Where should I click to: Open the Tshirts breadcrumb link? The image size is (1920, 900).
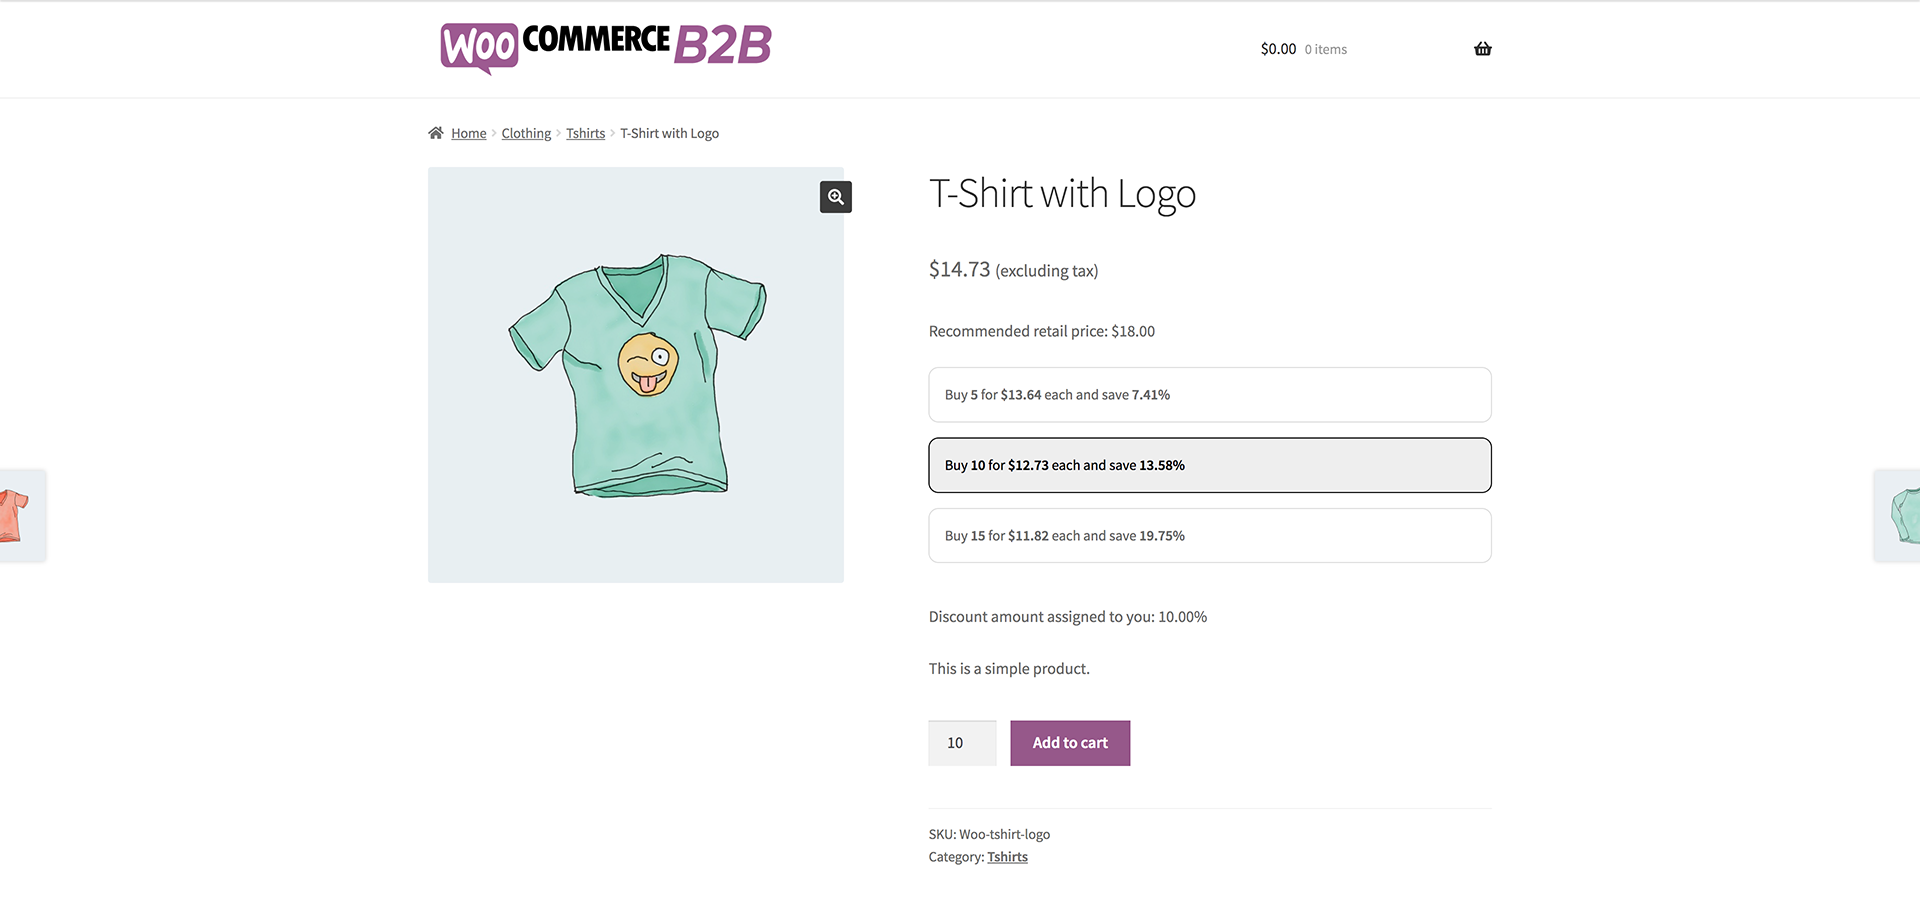(x=585, y=134)
